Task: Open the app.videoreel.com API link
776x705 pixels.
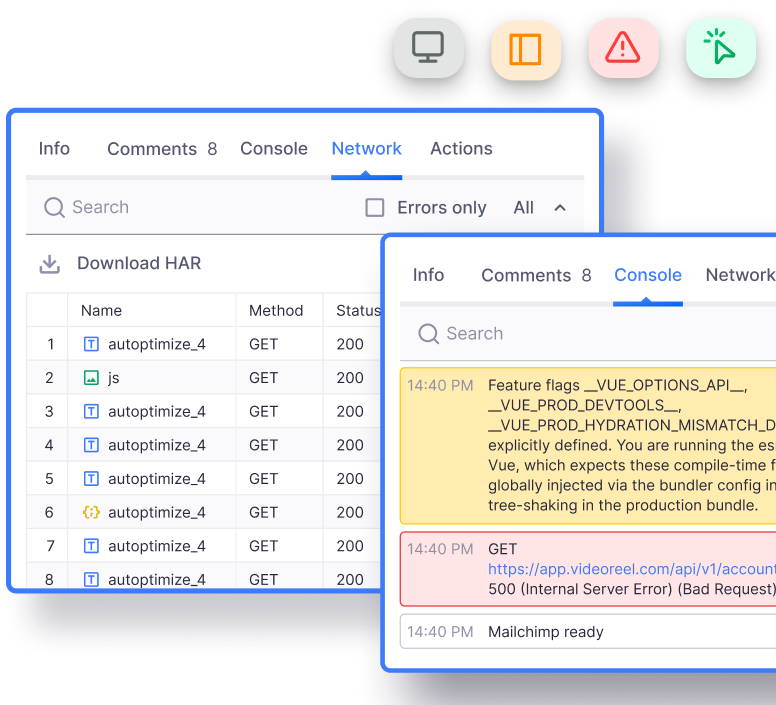Action: (x=632, y=569)
